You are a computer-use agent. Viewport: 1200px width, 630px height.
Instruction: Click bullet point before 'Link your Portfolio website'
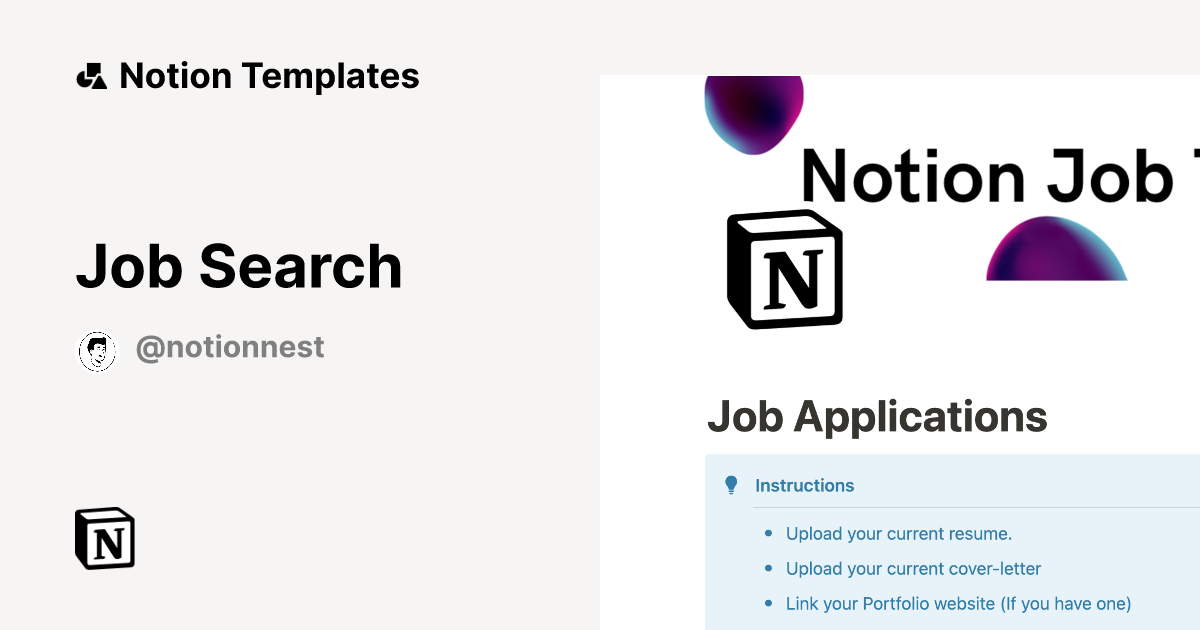(768, 604)
